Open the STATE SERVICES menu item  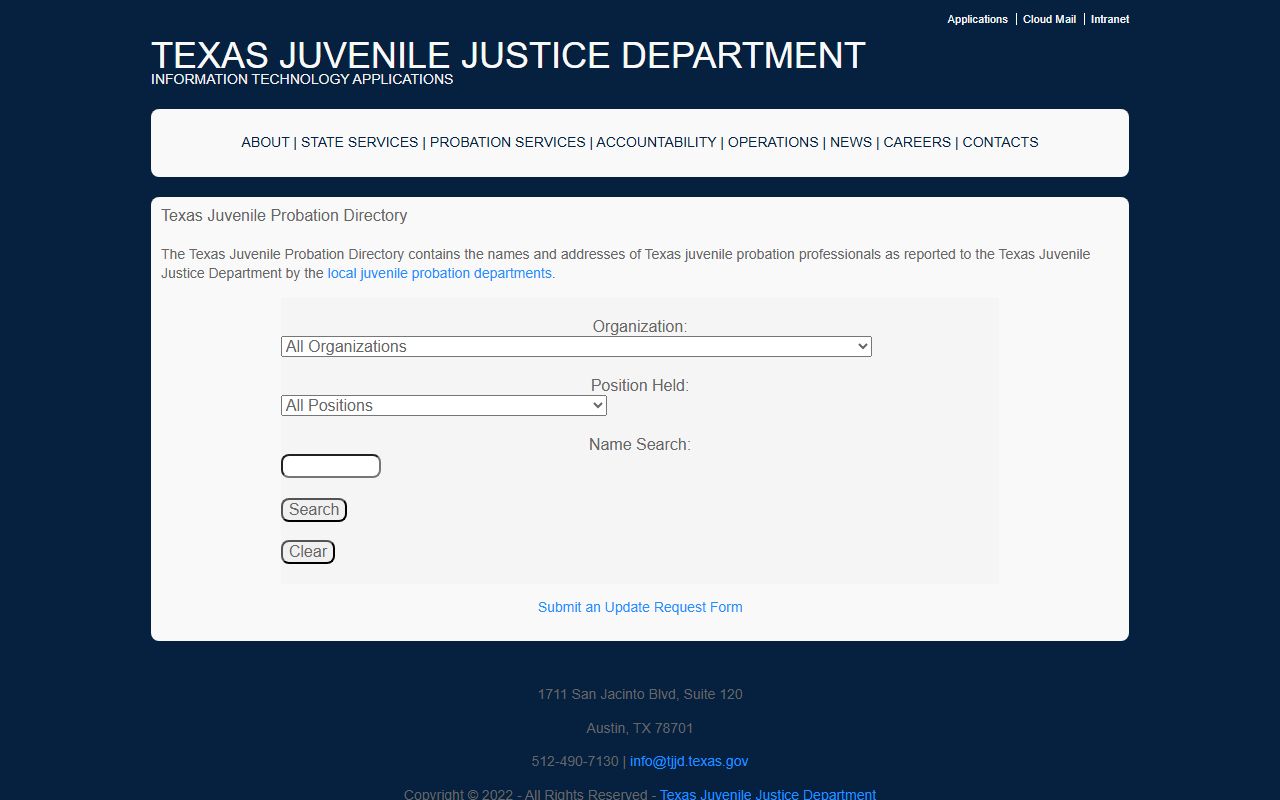[360, 142]
